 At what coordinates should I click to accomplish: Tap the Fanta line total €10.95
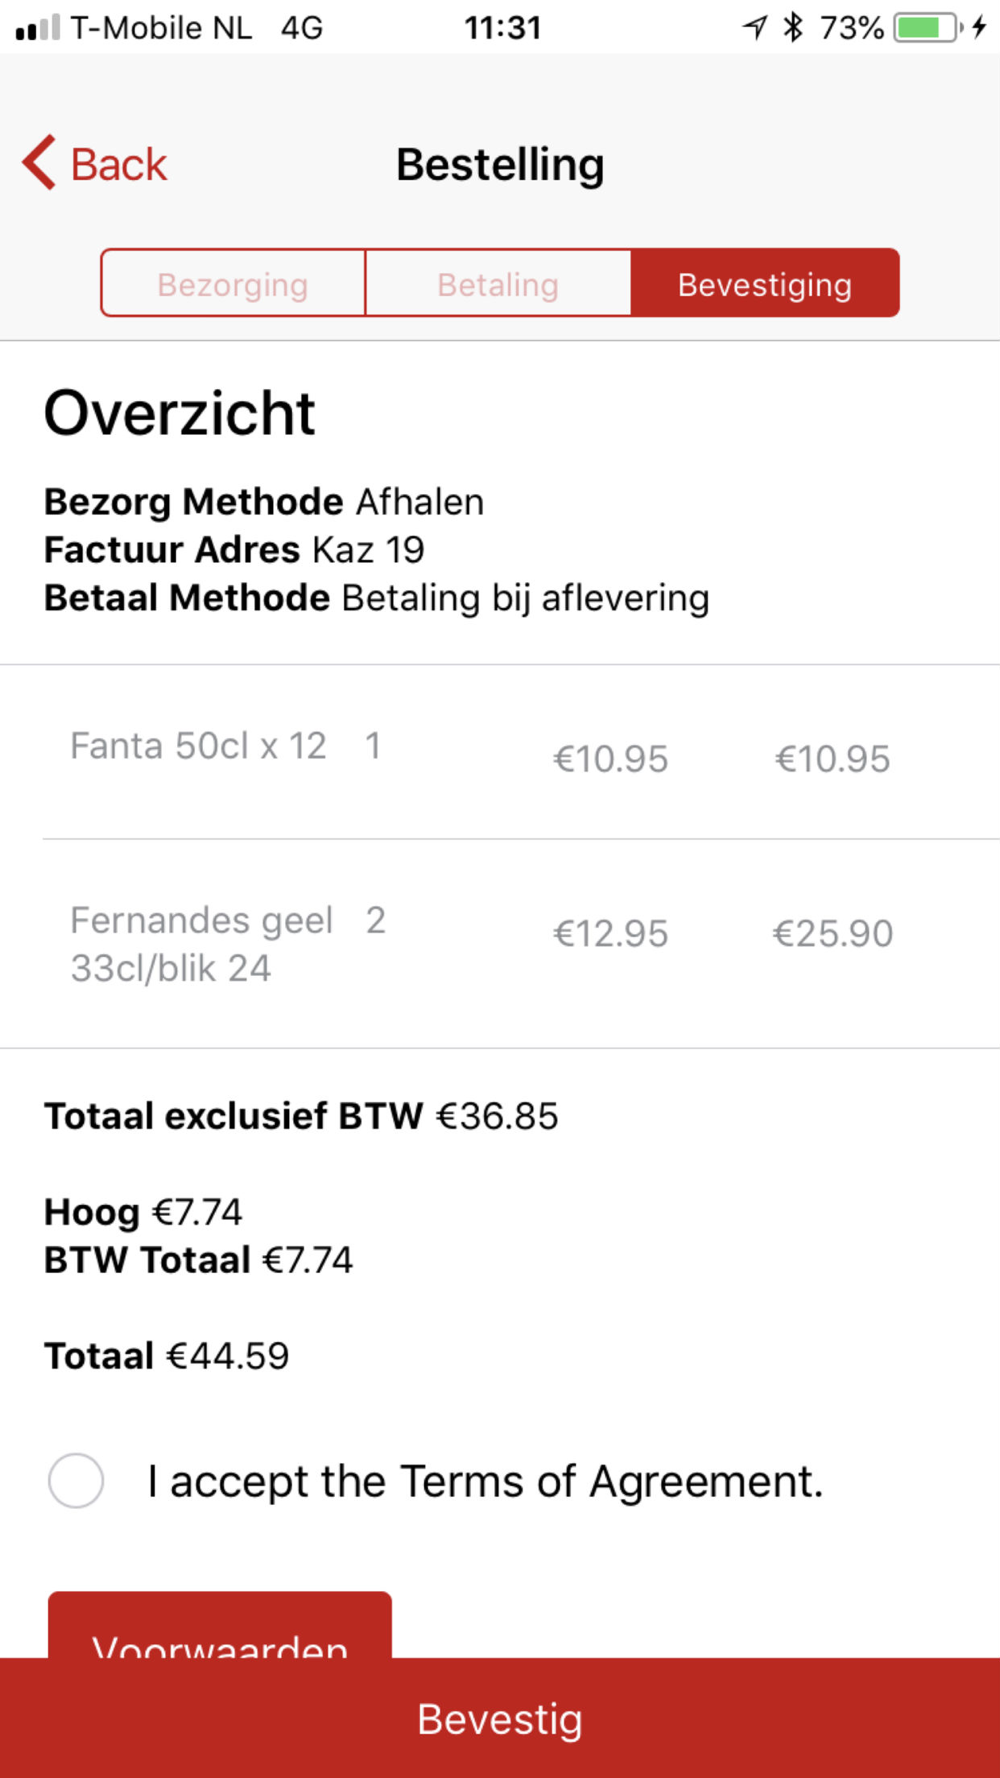(x=832, y=759)
